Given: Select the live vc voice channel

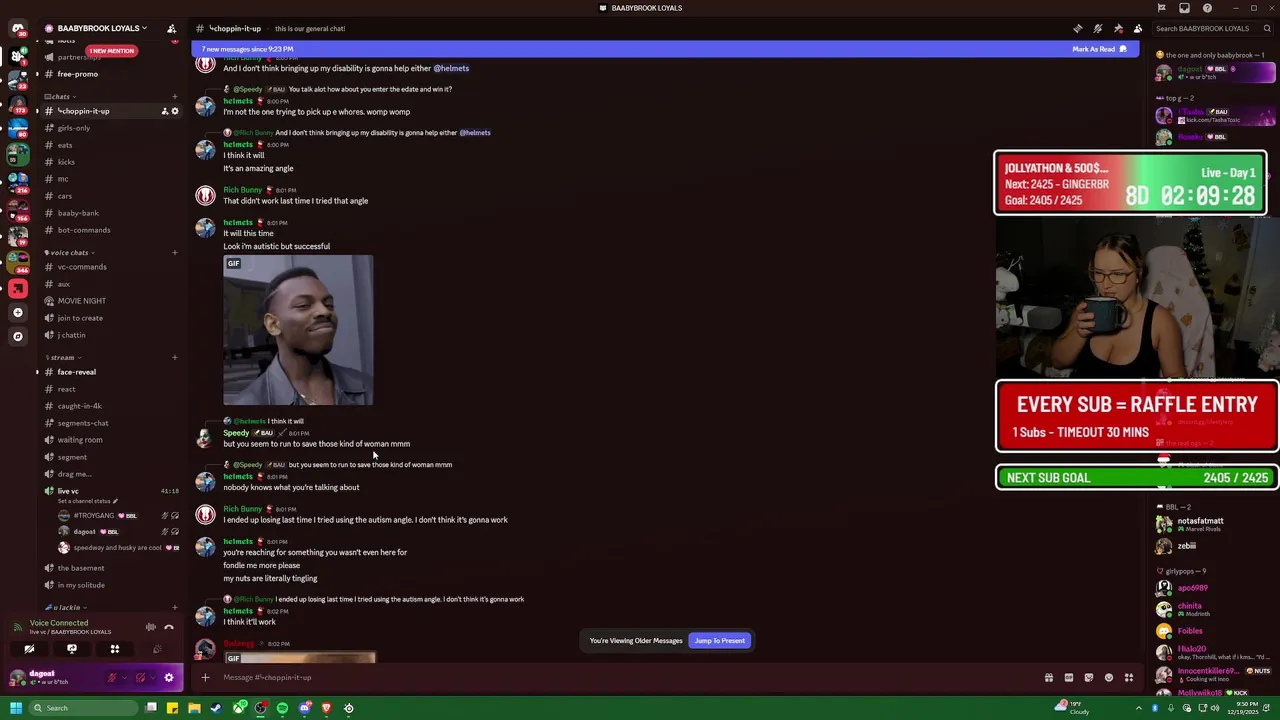Looking at the screenshot, I should 110,491.
